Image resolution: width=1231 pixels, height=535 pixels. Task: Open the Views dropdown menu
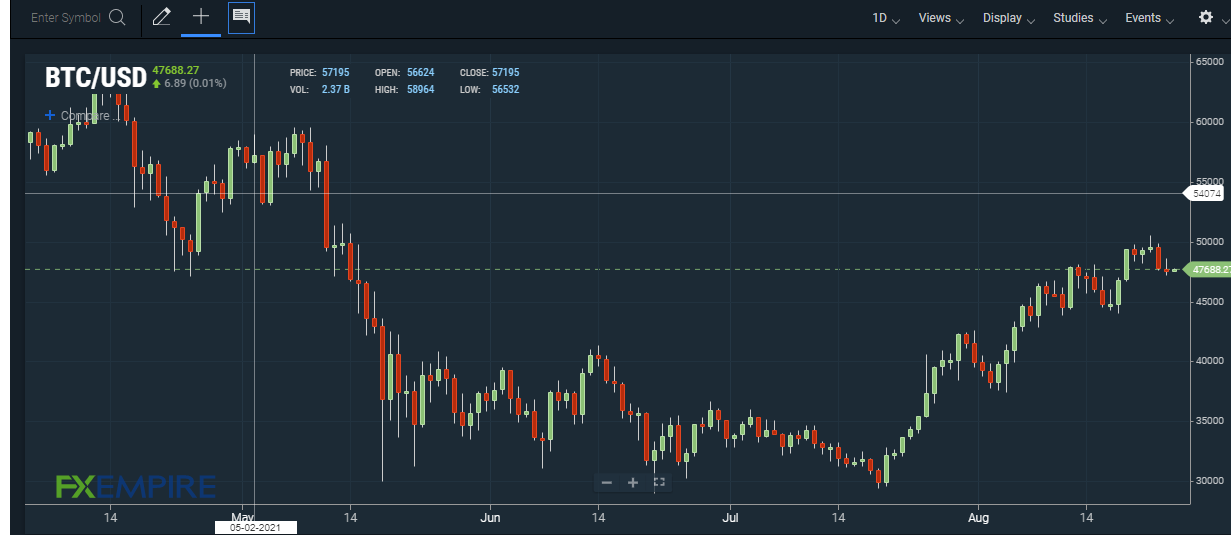click(941, 18)
